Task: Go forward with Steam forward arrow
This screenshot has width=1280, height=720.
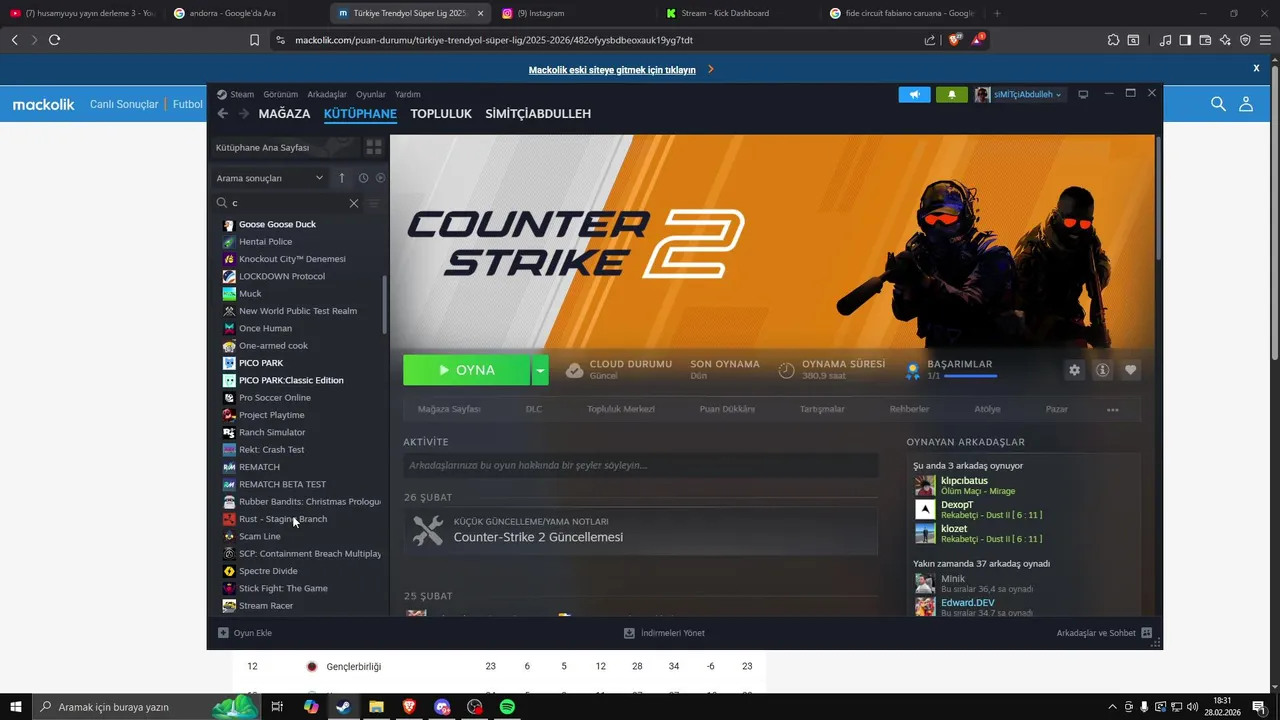Action: click(244, 113)
